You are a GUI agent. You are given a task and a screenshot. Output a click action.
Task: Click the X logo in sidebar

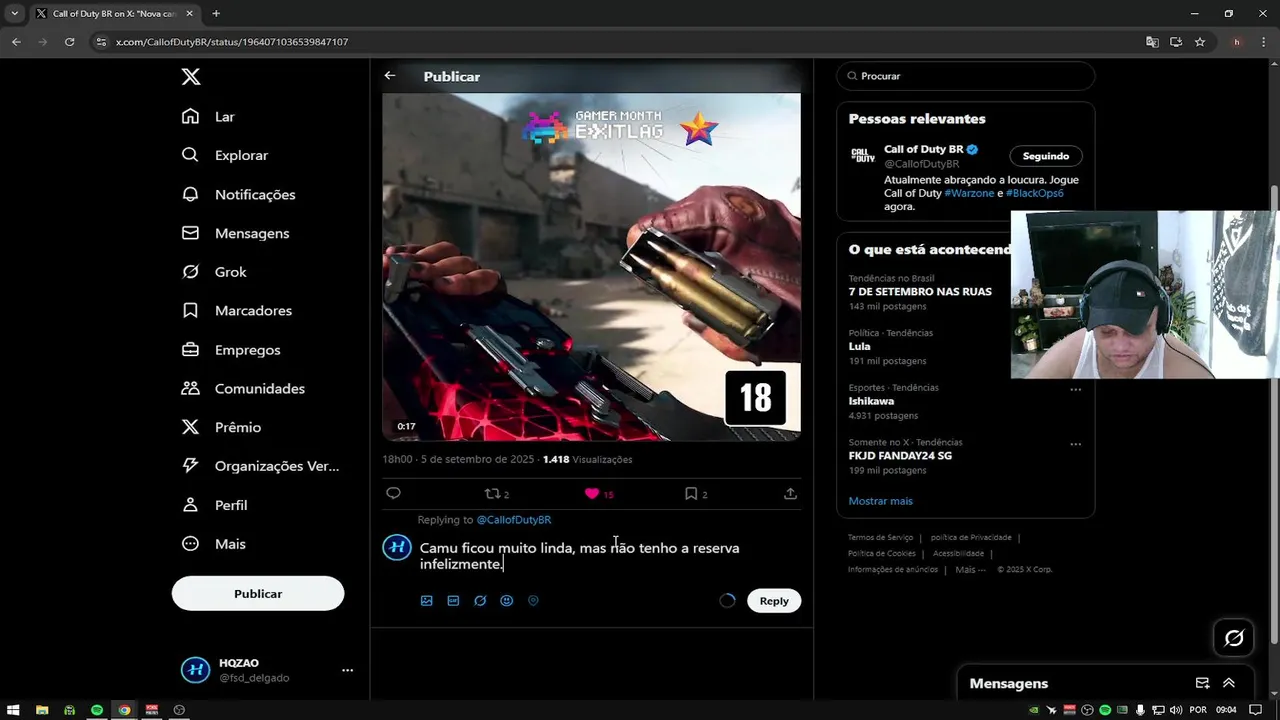click(191, 77)
